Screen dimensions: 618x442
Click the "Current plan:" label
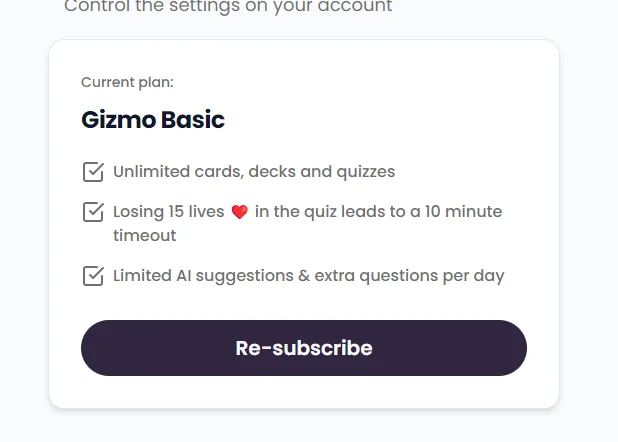(x=127, y=82)
